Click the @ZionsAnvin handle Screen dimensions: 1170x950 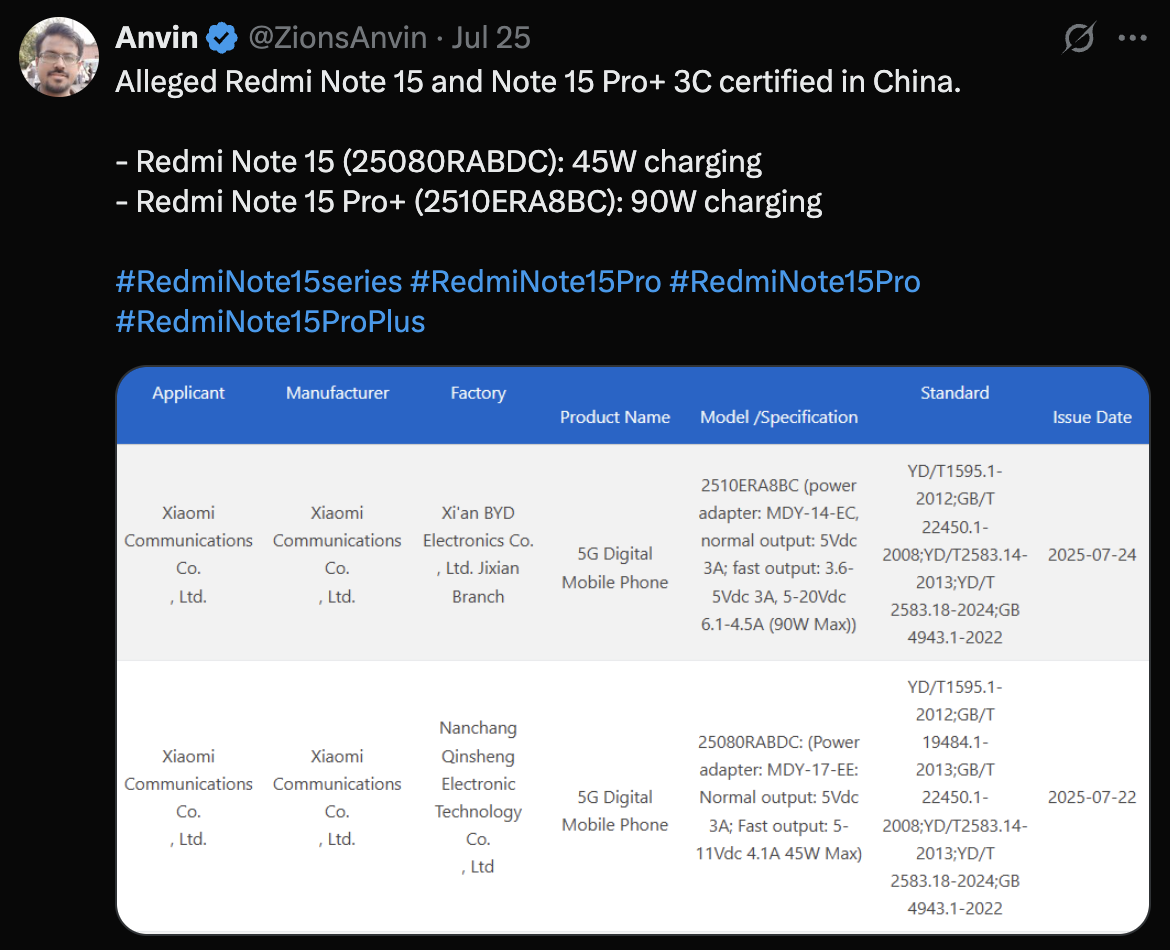coord(338,37)
